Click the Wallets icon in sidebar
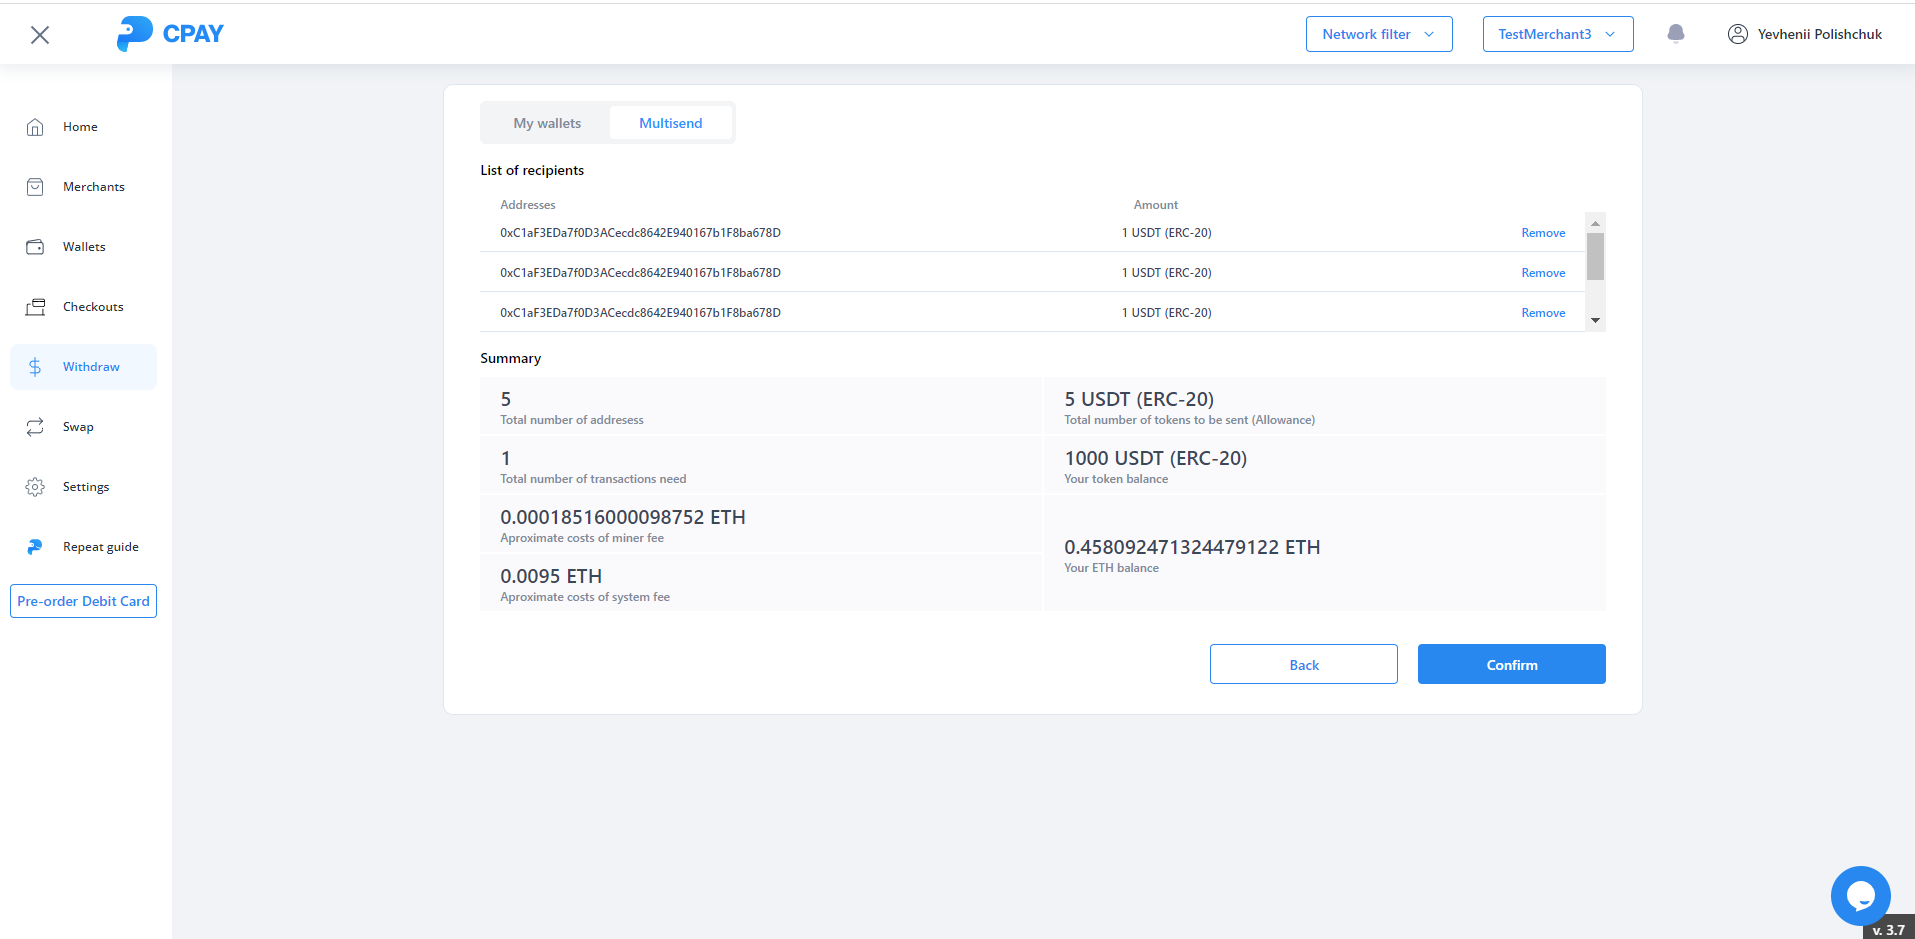Image resolution: width=1915 pixels, height=939 pixels. click(x=35, y=247)
